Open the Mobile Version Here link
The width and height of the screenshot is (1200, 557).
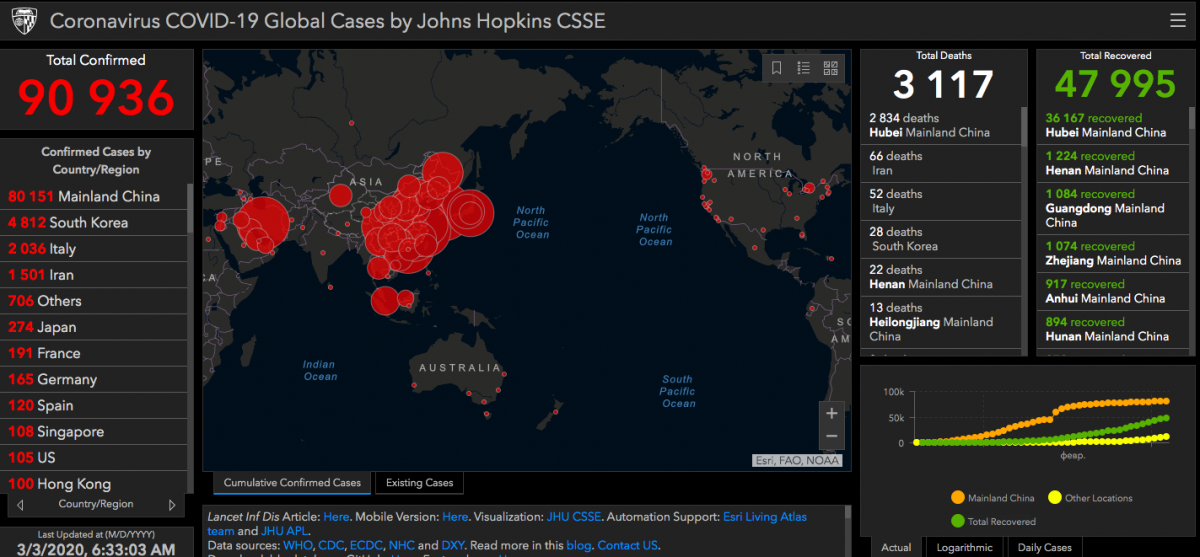pos(455,517)
